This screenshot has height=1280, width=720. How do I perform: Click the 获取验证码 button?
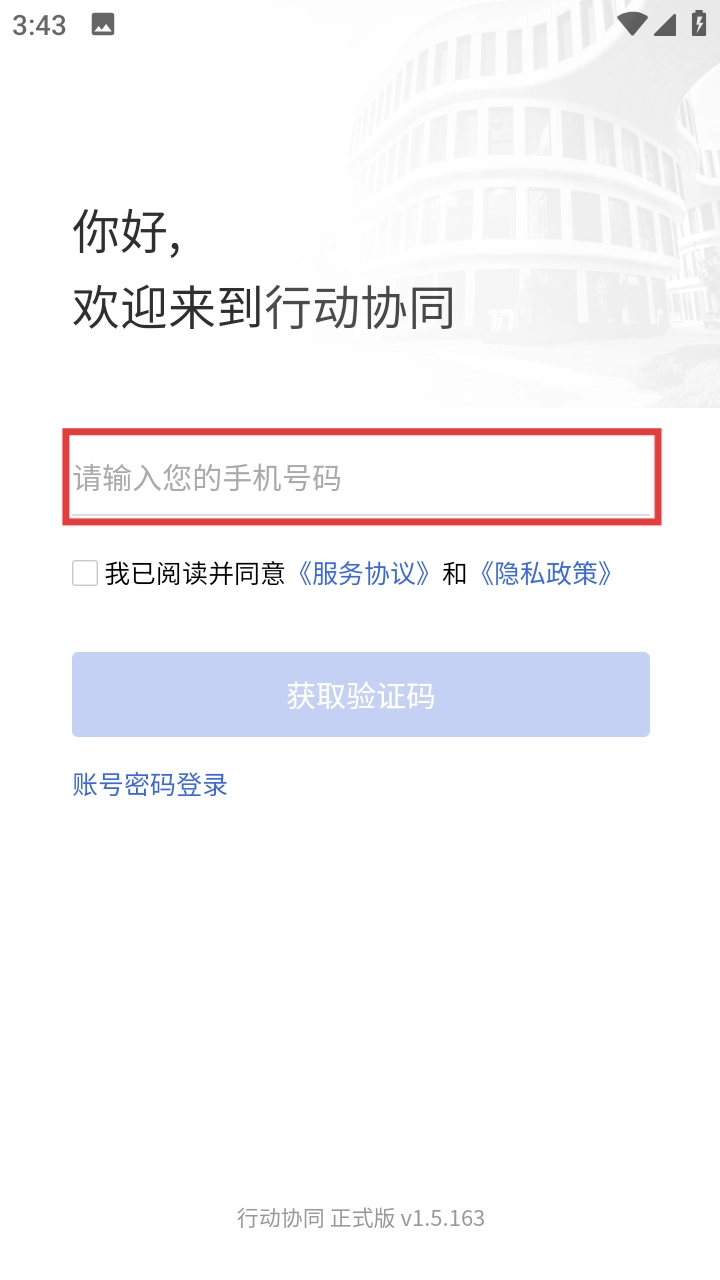point(361,695)
